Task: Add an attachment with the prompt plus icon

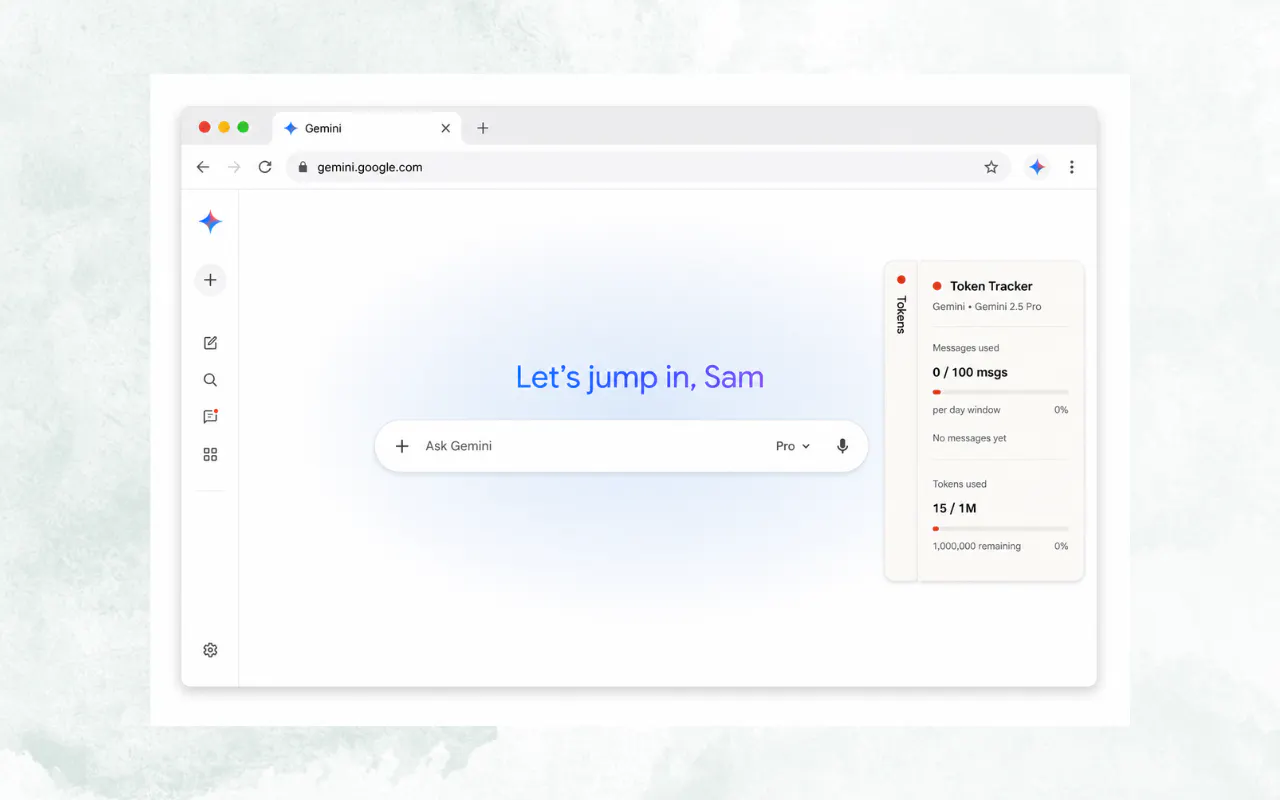Action: 402,446
